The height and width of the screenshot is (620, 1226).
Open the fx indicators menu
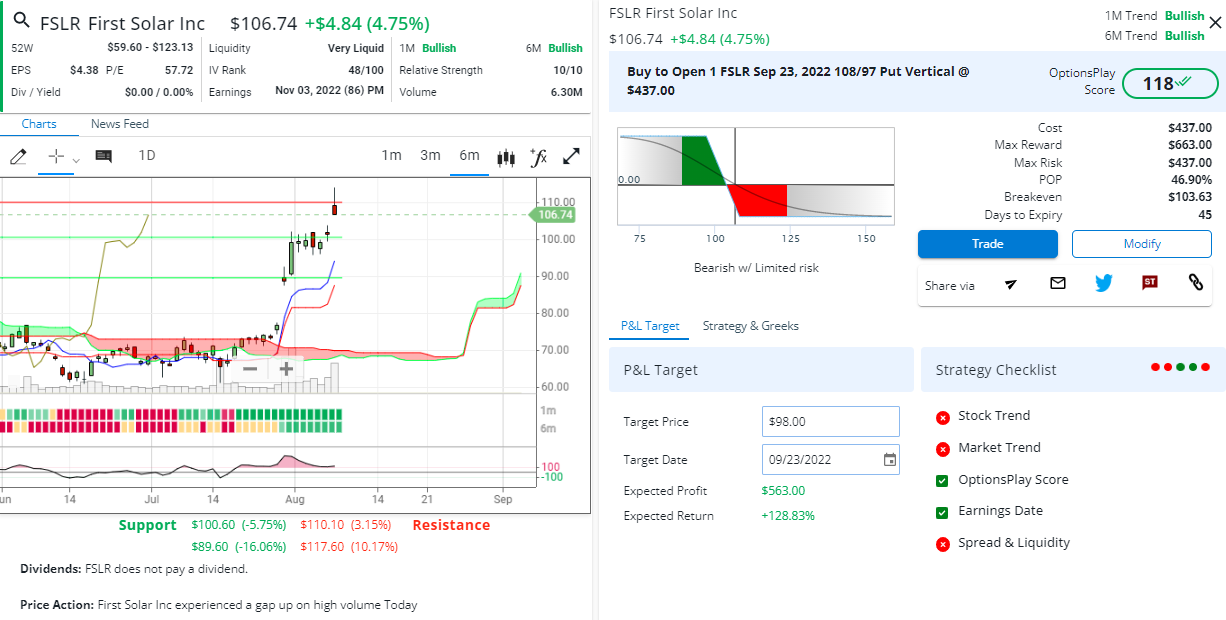[x=538, y=156]
